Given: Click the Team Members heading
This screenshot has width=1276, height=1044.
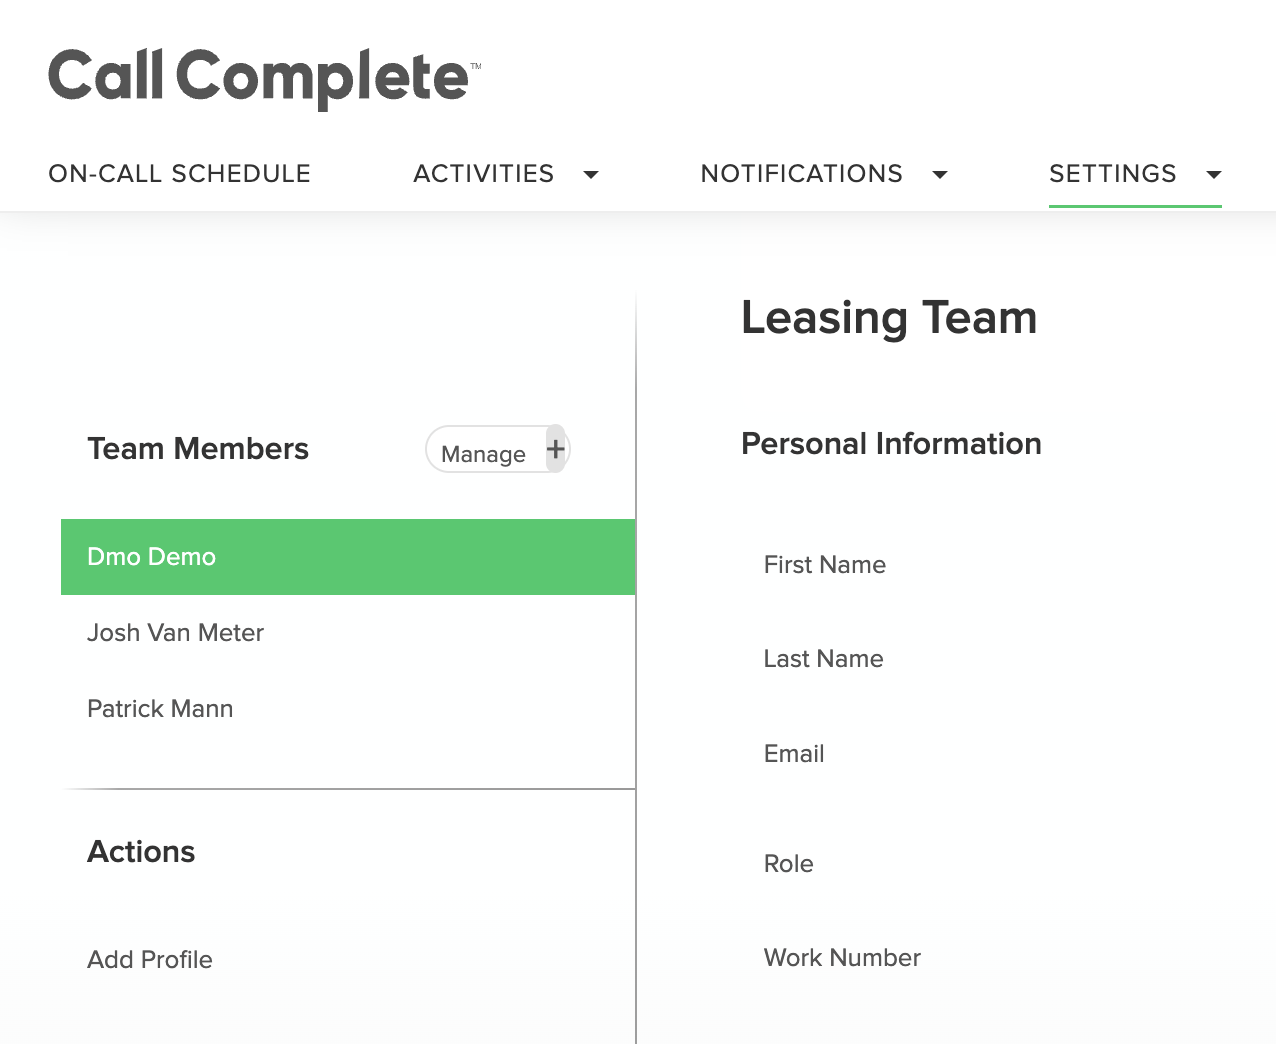Looking at the screenshot, I should (198, 449).
